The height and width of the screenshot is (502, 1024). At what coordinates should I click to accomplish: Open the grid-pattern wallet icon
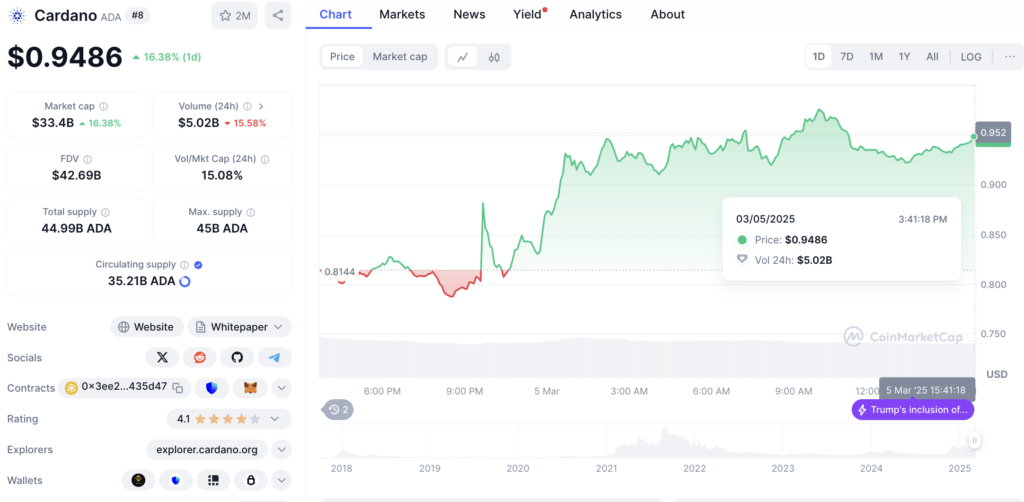(x=213, y=480)
